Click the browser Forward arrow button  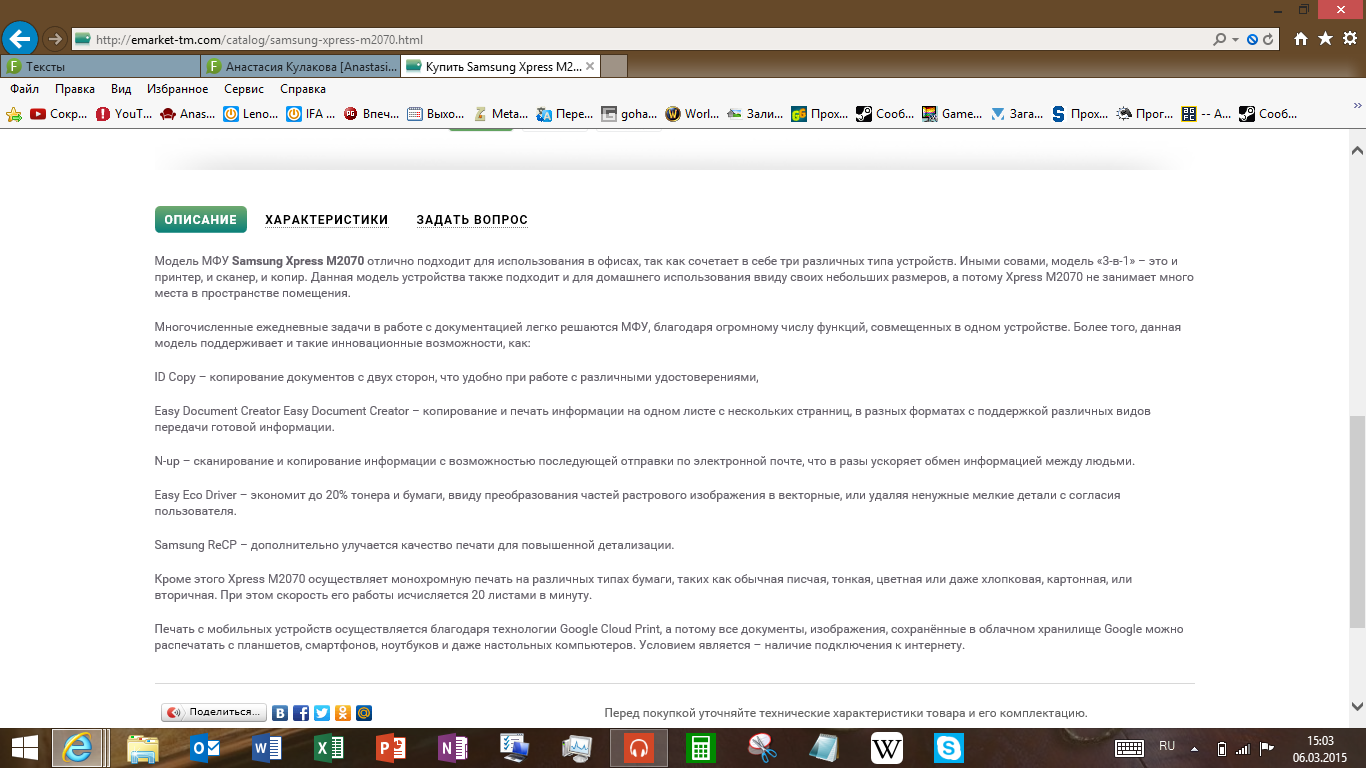coord(55,39)
